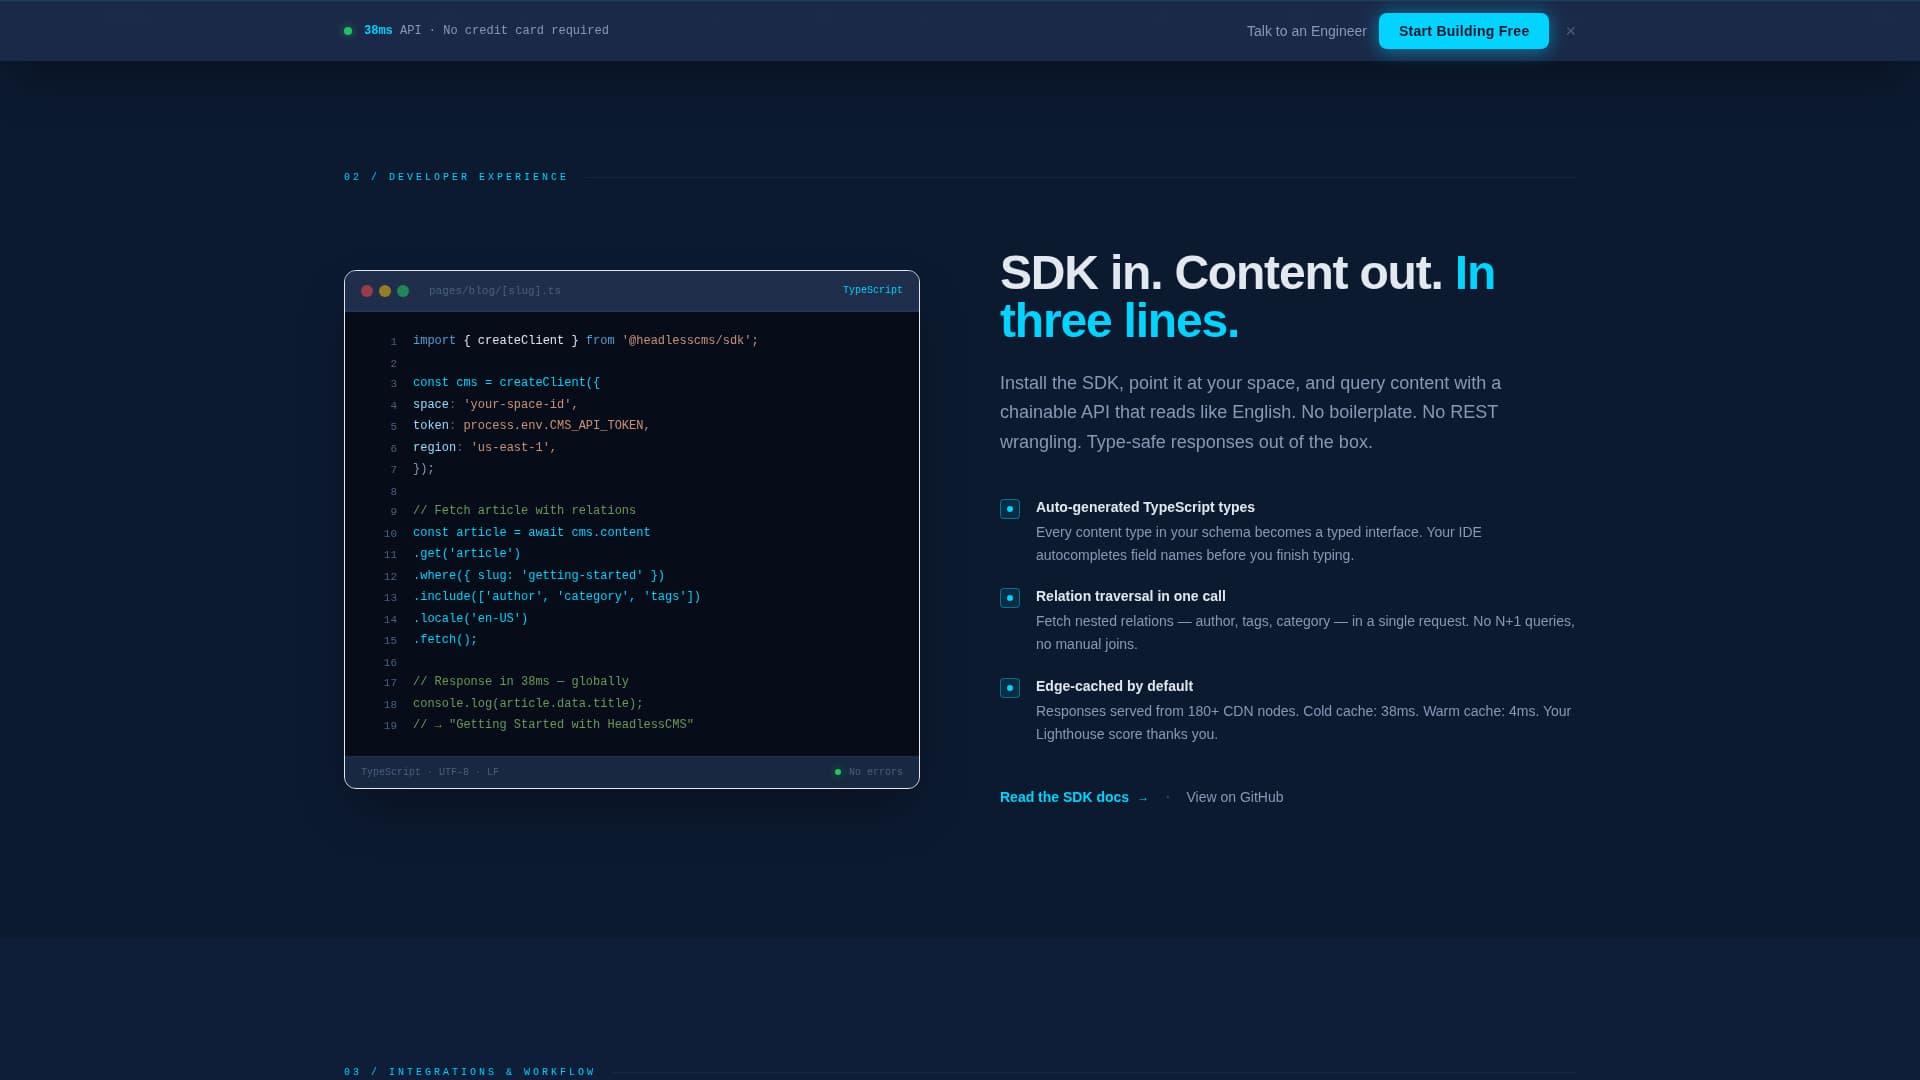Click the red traffic light in the code window
This screenshot has width=1920, height=1080.
pyautogui.click(x=366, y=291)
